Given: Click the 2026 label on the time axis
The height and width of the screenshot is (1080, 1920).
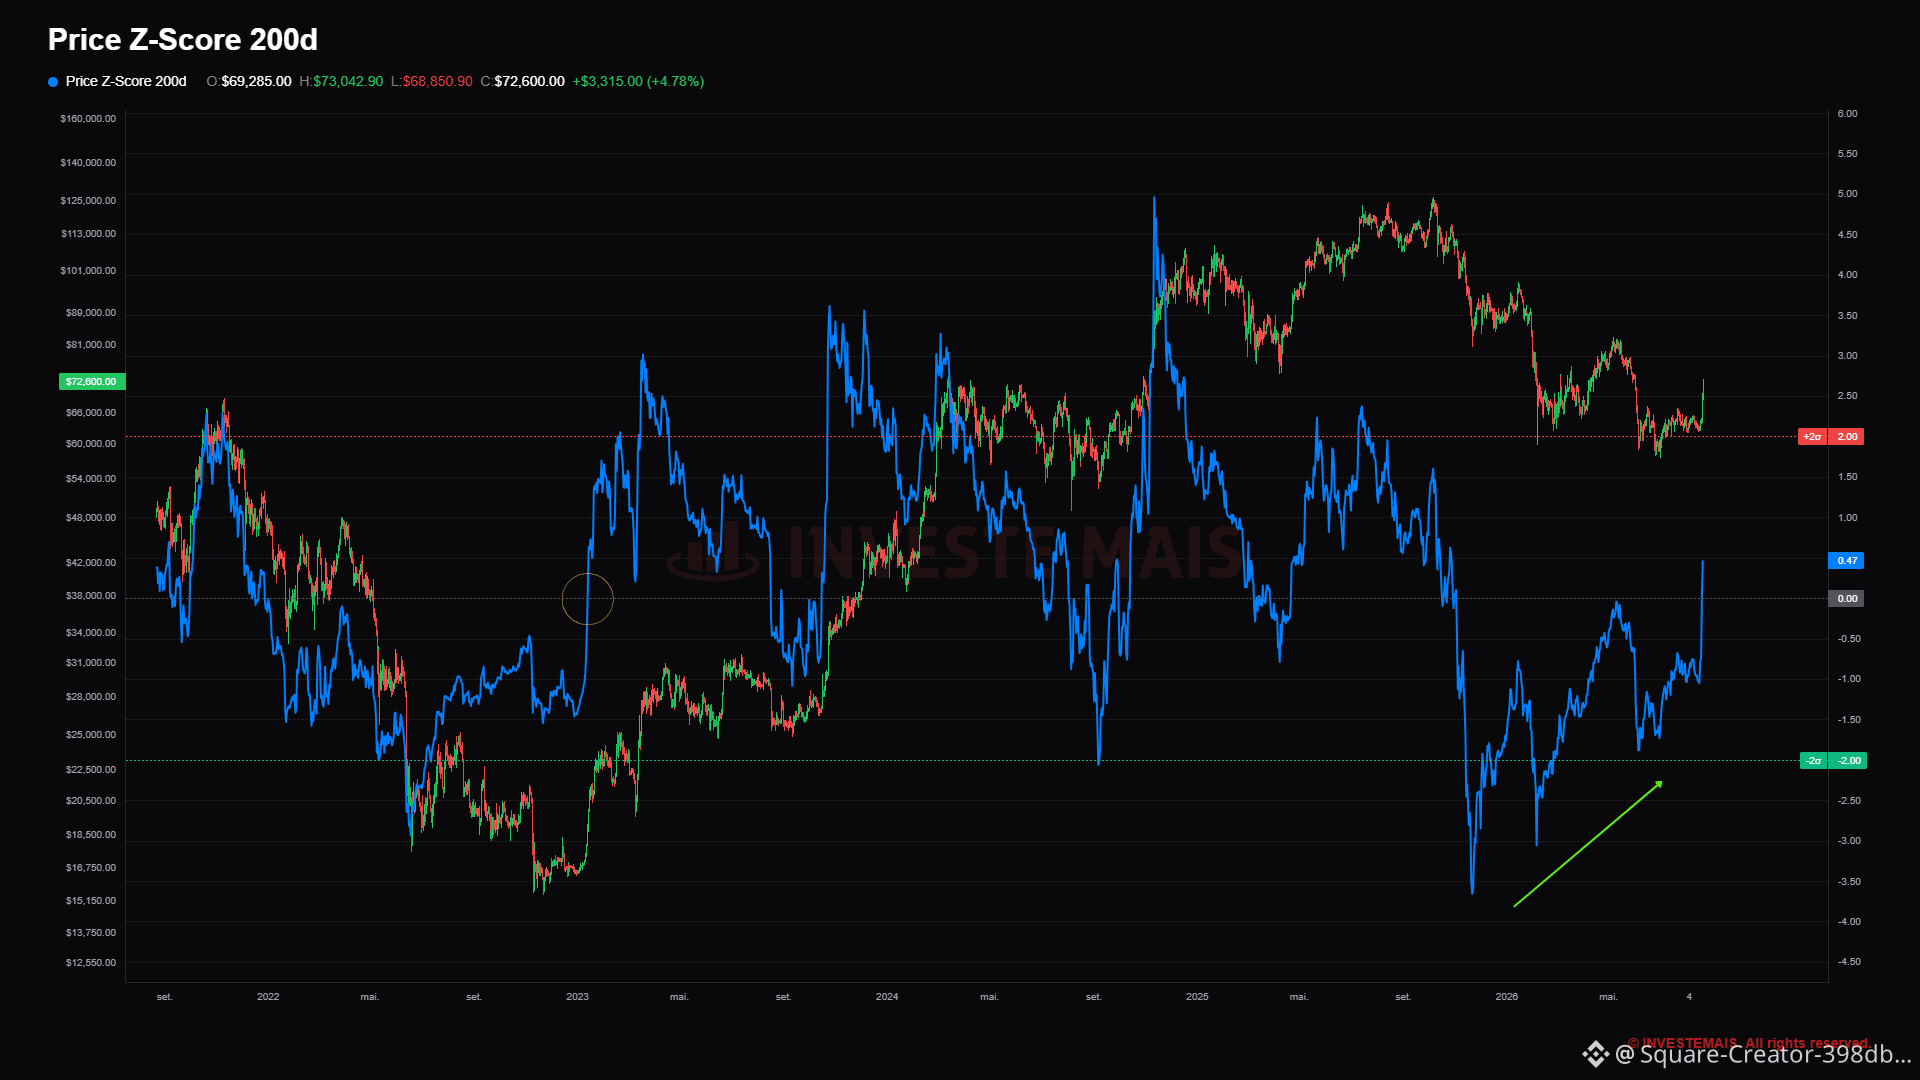Looking at the screenshot, I should 1507,997.
